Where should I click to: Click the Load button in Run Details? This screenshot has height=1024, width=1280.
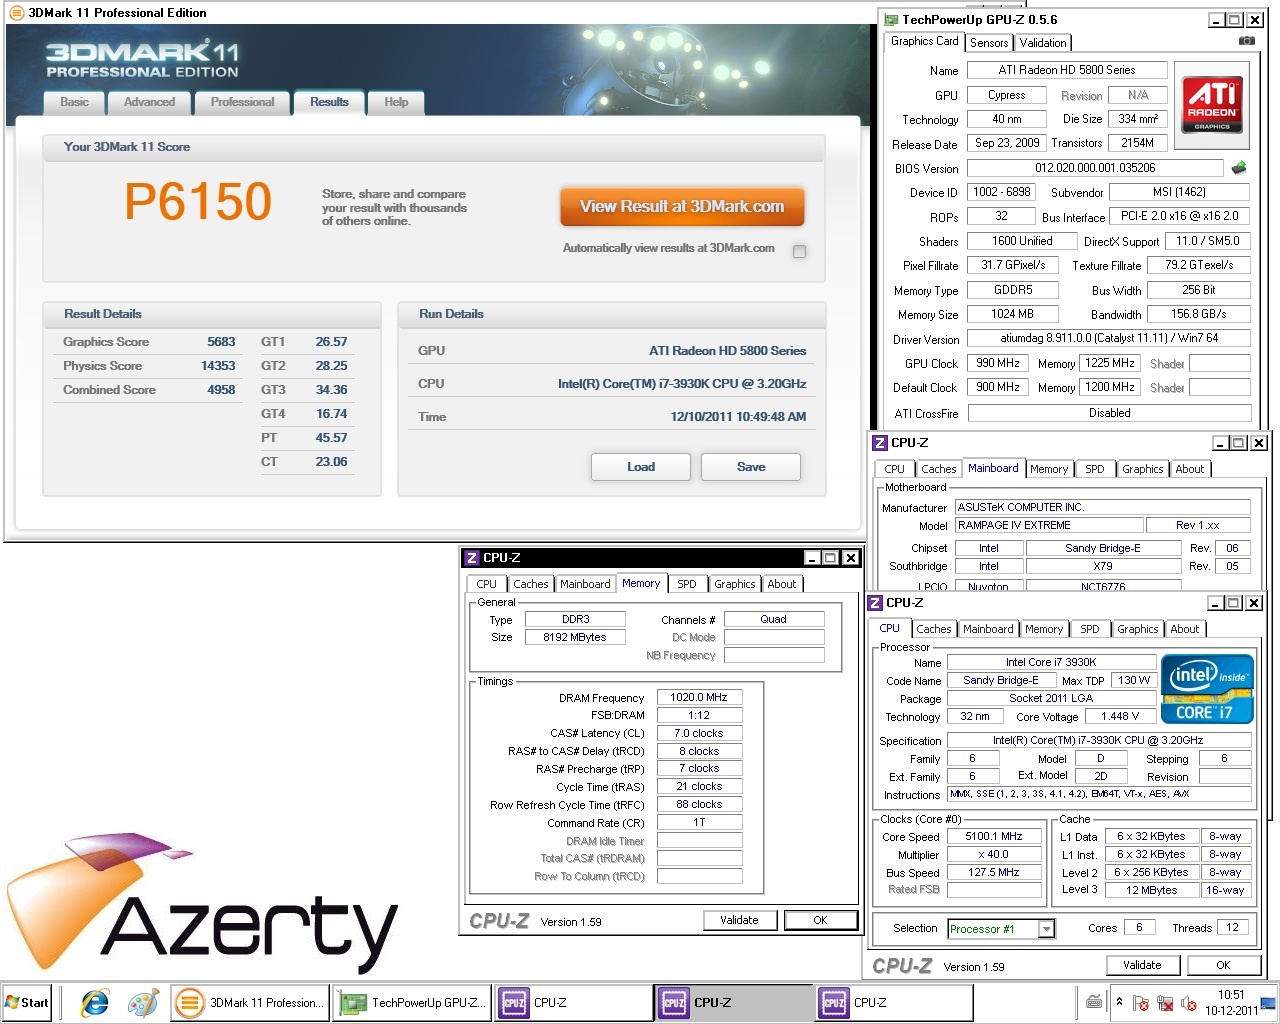pyautogui.click(x=641, y=467)
